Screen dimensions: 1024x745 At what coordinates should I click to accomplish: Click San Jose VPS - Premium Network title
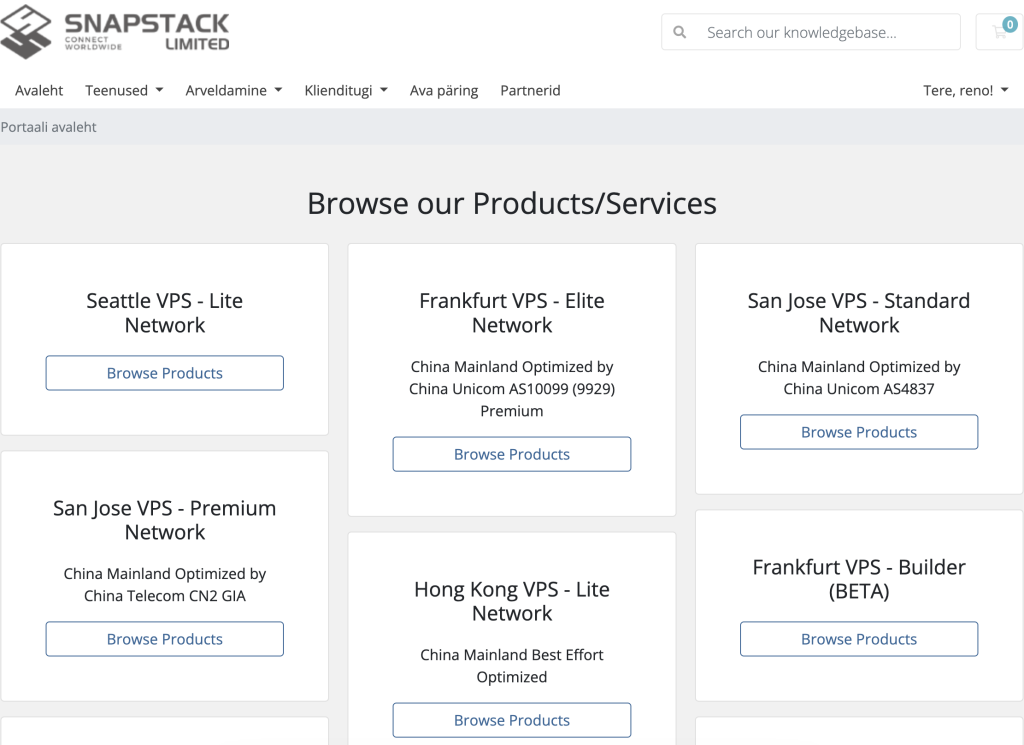pos(165,520)
